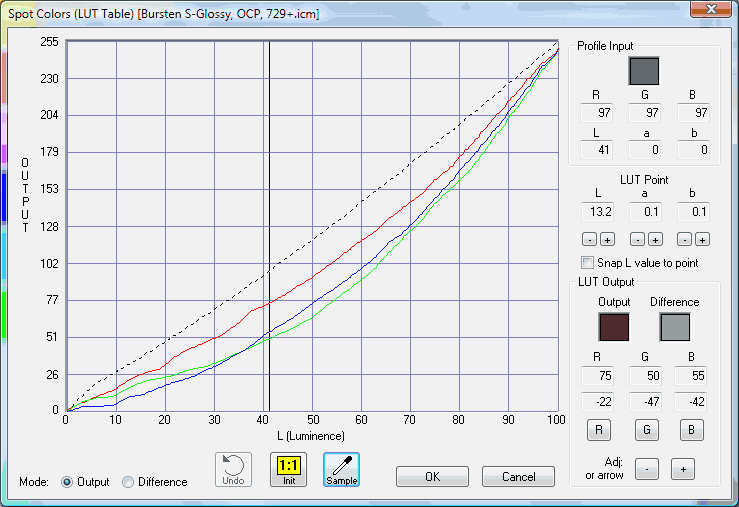
Task: Click the L (Luminence) axis label
Action: pyautogui.click(x=311, y=436)
